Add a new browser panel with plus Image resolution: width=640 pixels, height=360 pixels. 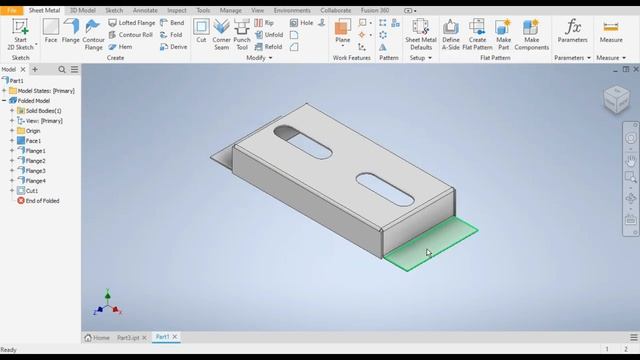click(35, 69)
